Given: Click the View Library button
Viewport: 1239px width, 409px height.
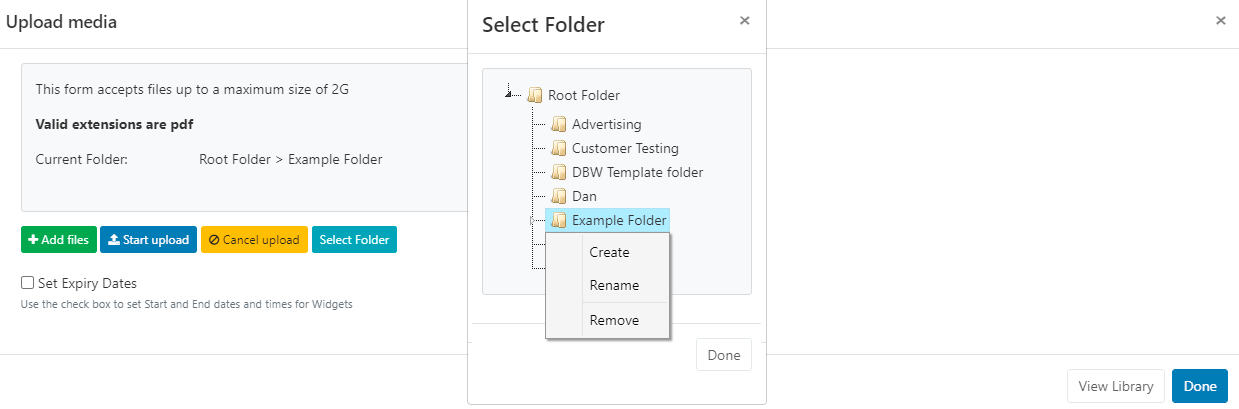Looking at the screenshot, I should coord(1116,386).
